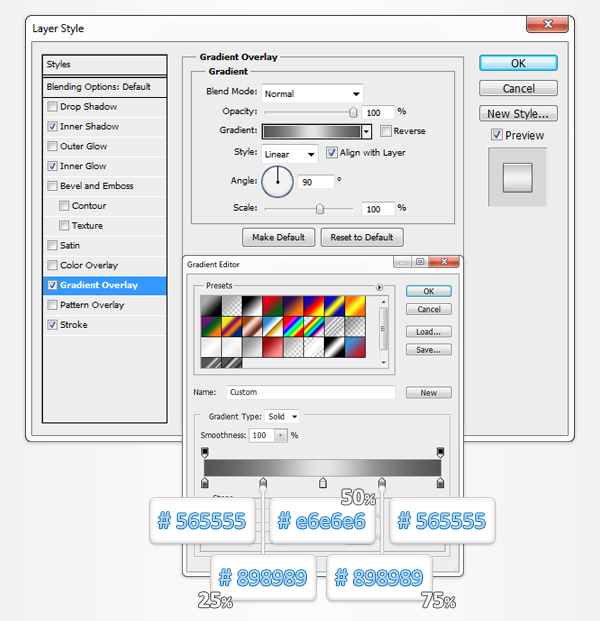
Task: Open the Smoothness arrow popup
Action: tap(280, 435)
